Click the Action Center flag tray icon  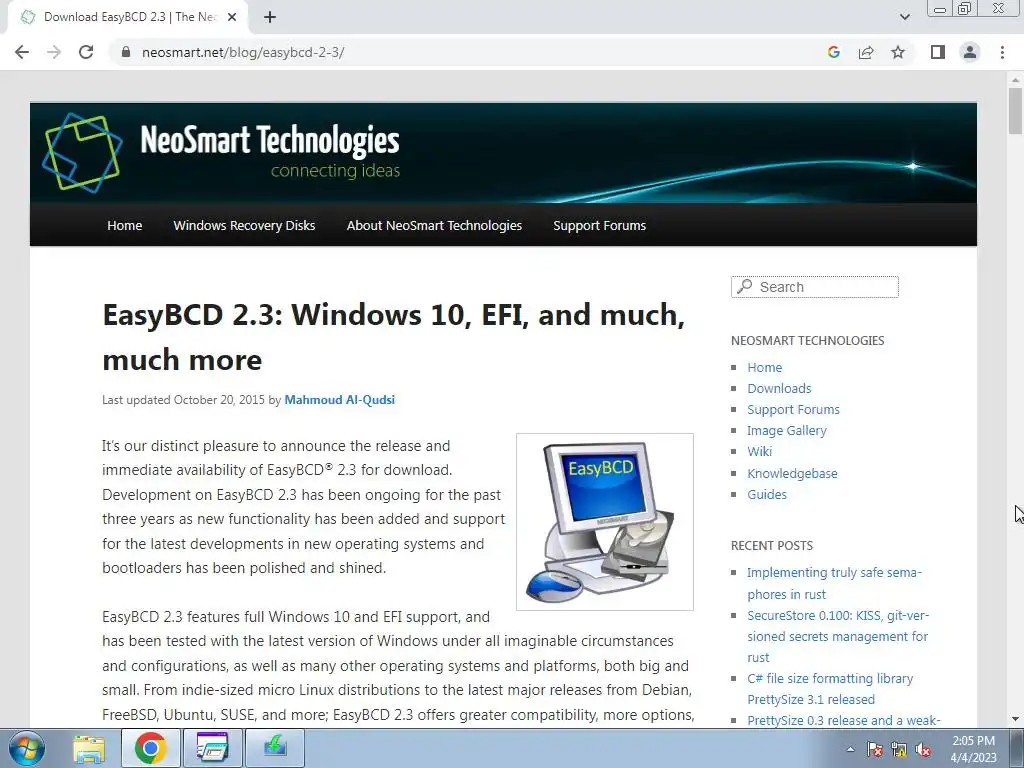875,750
